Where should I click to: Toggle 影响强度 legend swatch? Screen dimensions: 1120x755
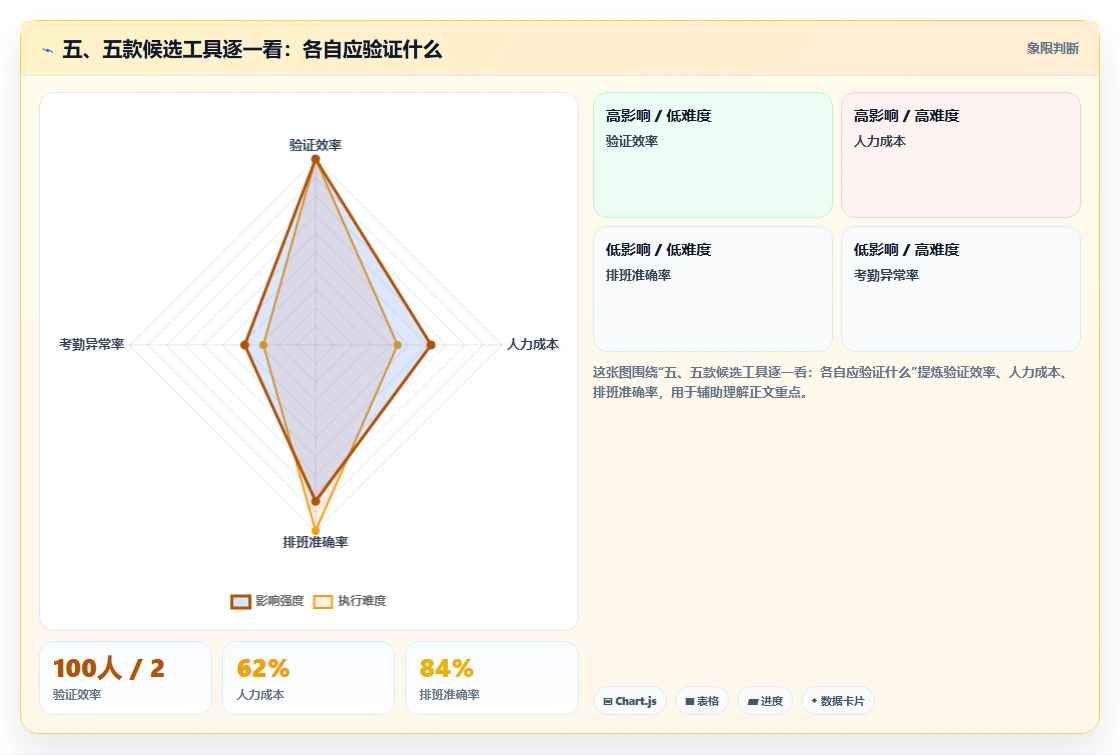[x=241, y=601]
